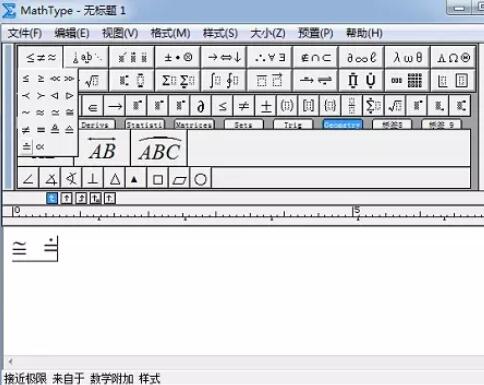Open the 格式(M) menu
This screenshot has width=484, height=385.
click(171, 33)
